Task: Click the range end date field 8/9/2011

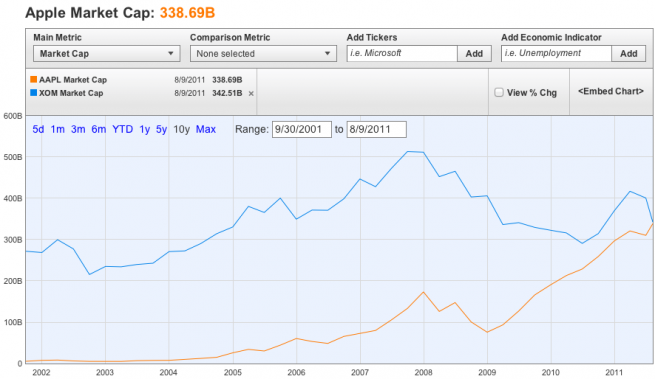Action: (376, 130)
